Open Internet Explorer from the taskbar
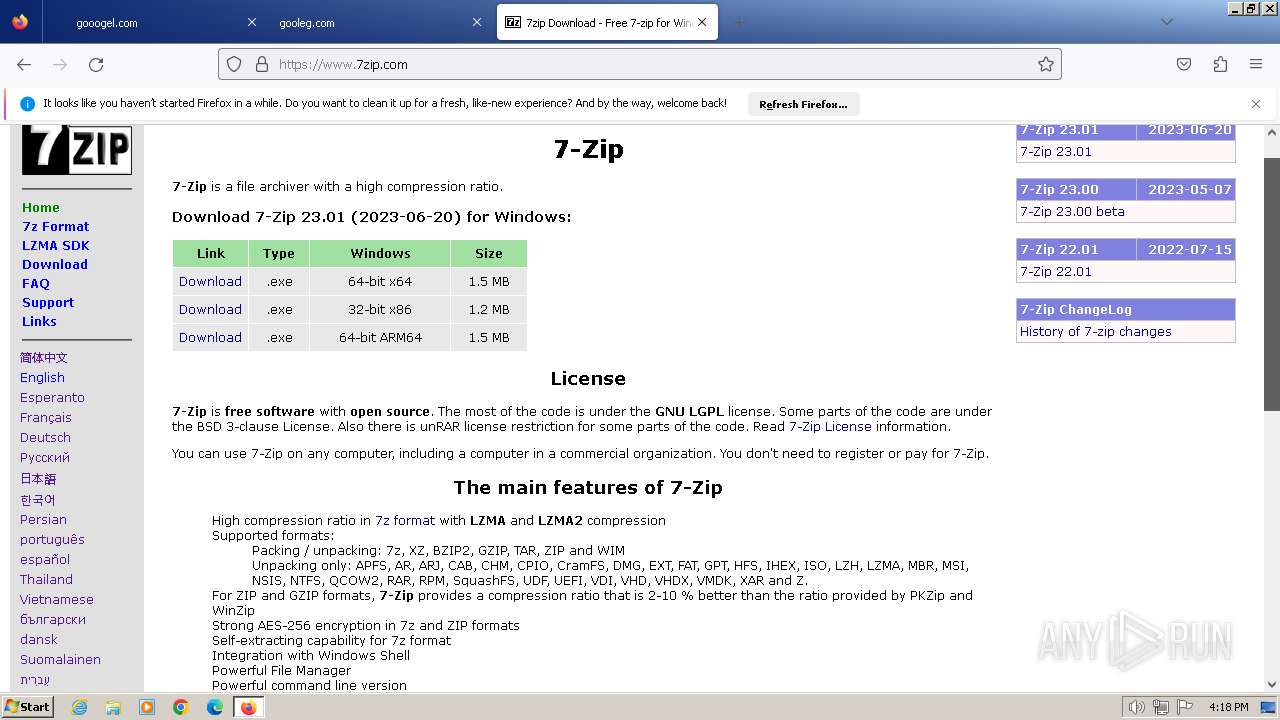 (x=79, y=707)
